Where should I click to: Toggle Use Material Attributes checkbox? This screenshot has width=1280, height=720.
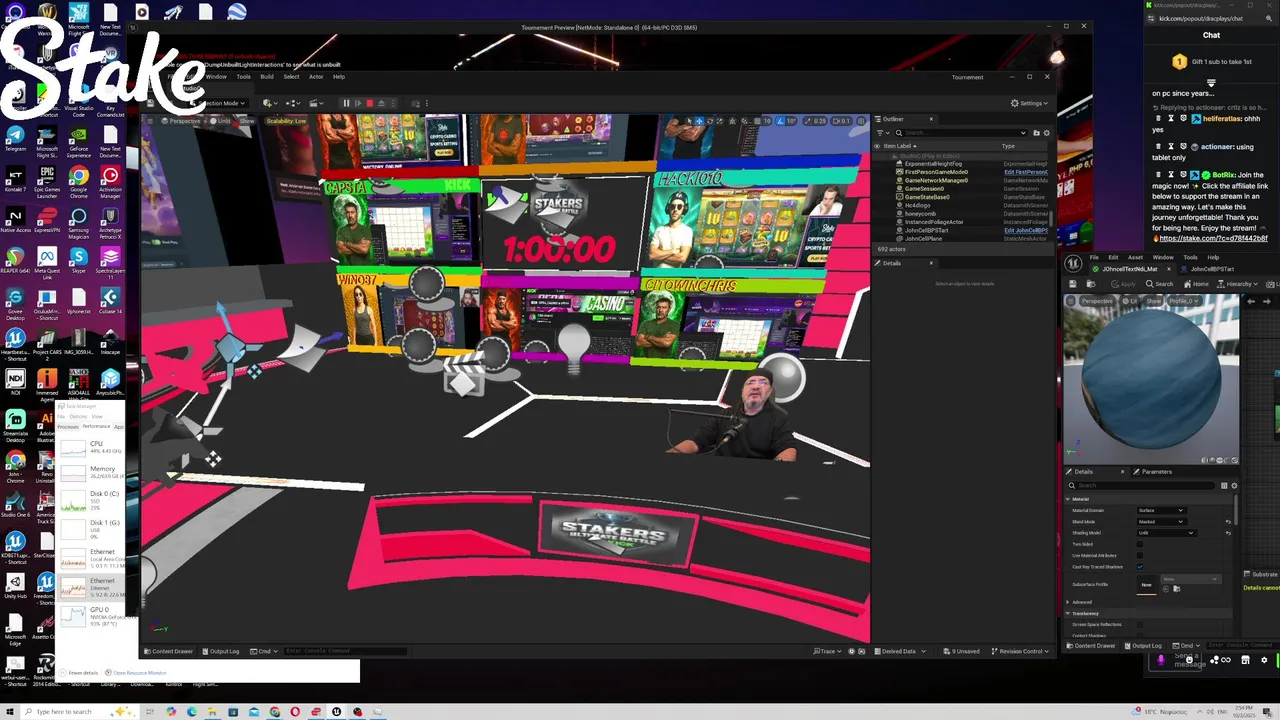pyautogui.click(x=1140, y=555)
